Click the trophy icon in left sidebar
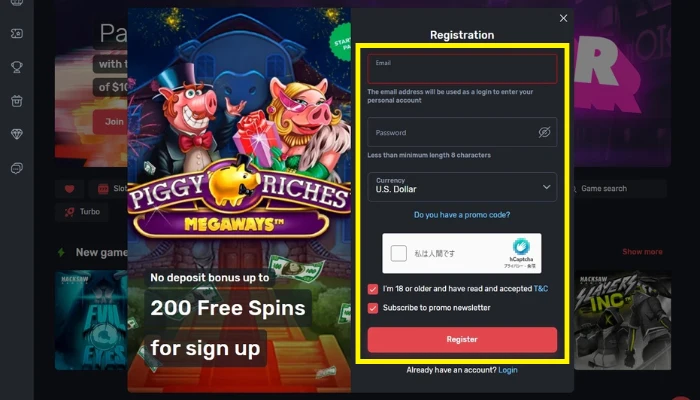Viewport: 700px width, 400px height. (17, 67)
